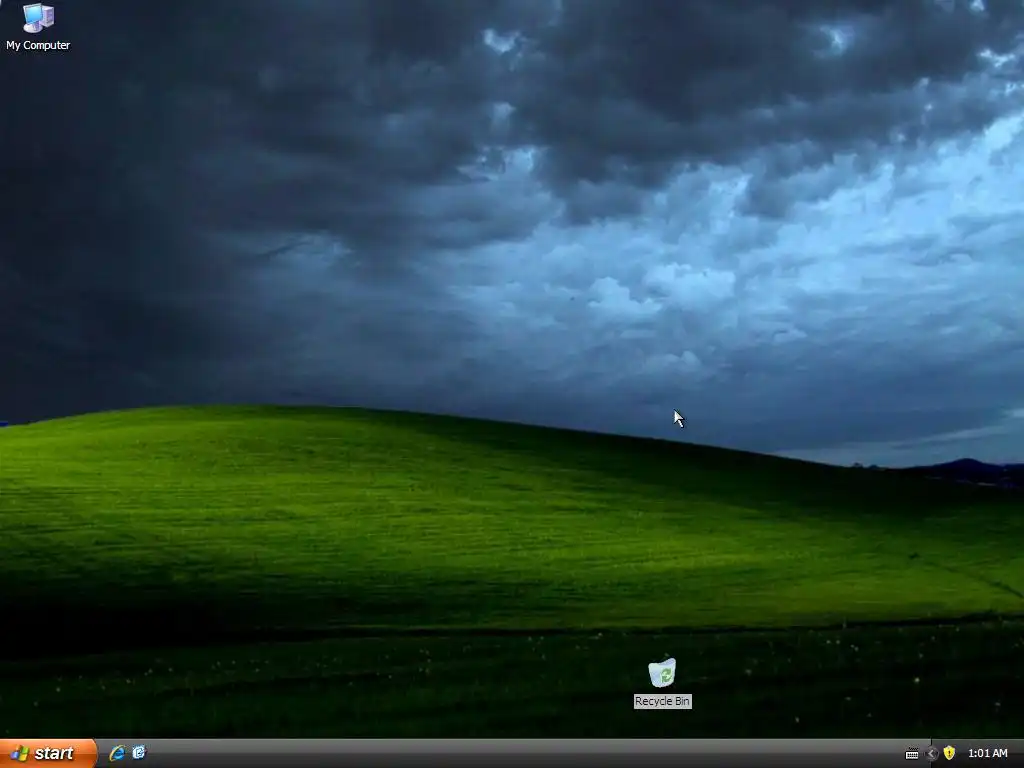Select the My Computer desktop icon
Image resolution: width=1024 pixels, height=768 pixels.
tap(38, 27)
